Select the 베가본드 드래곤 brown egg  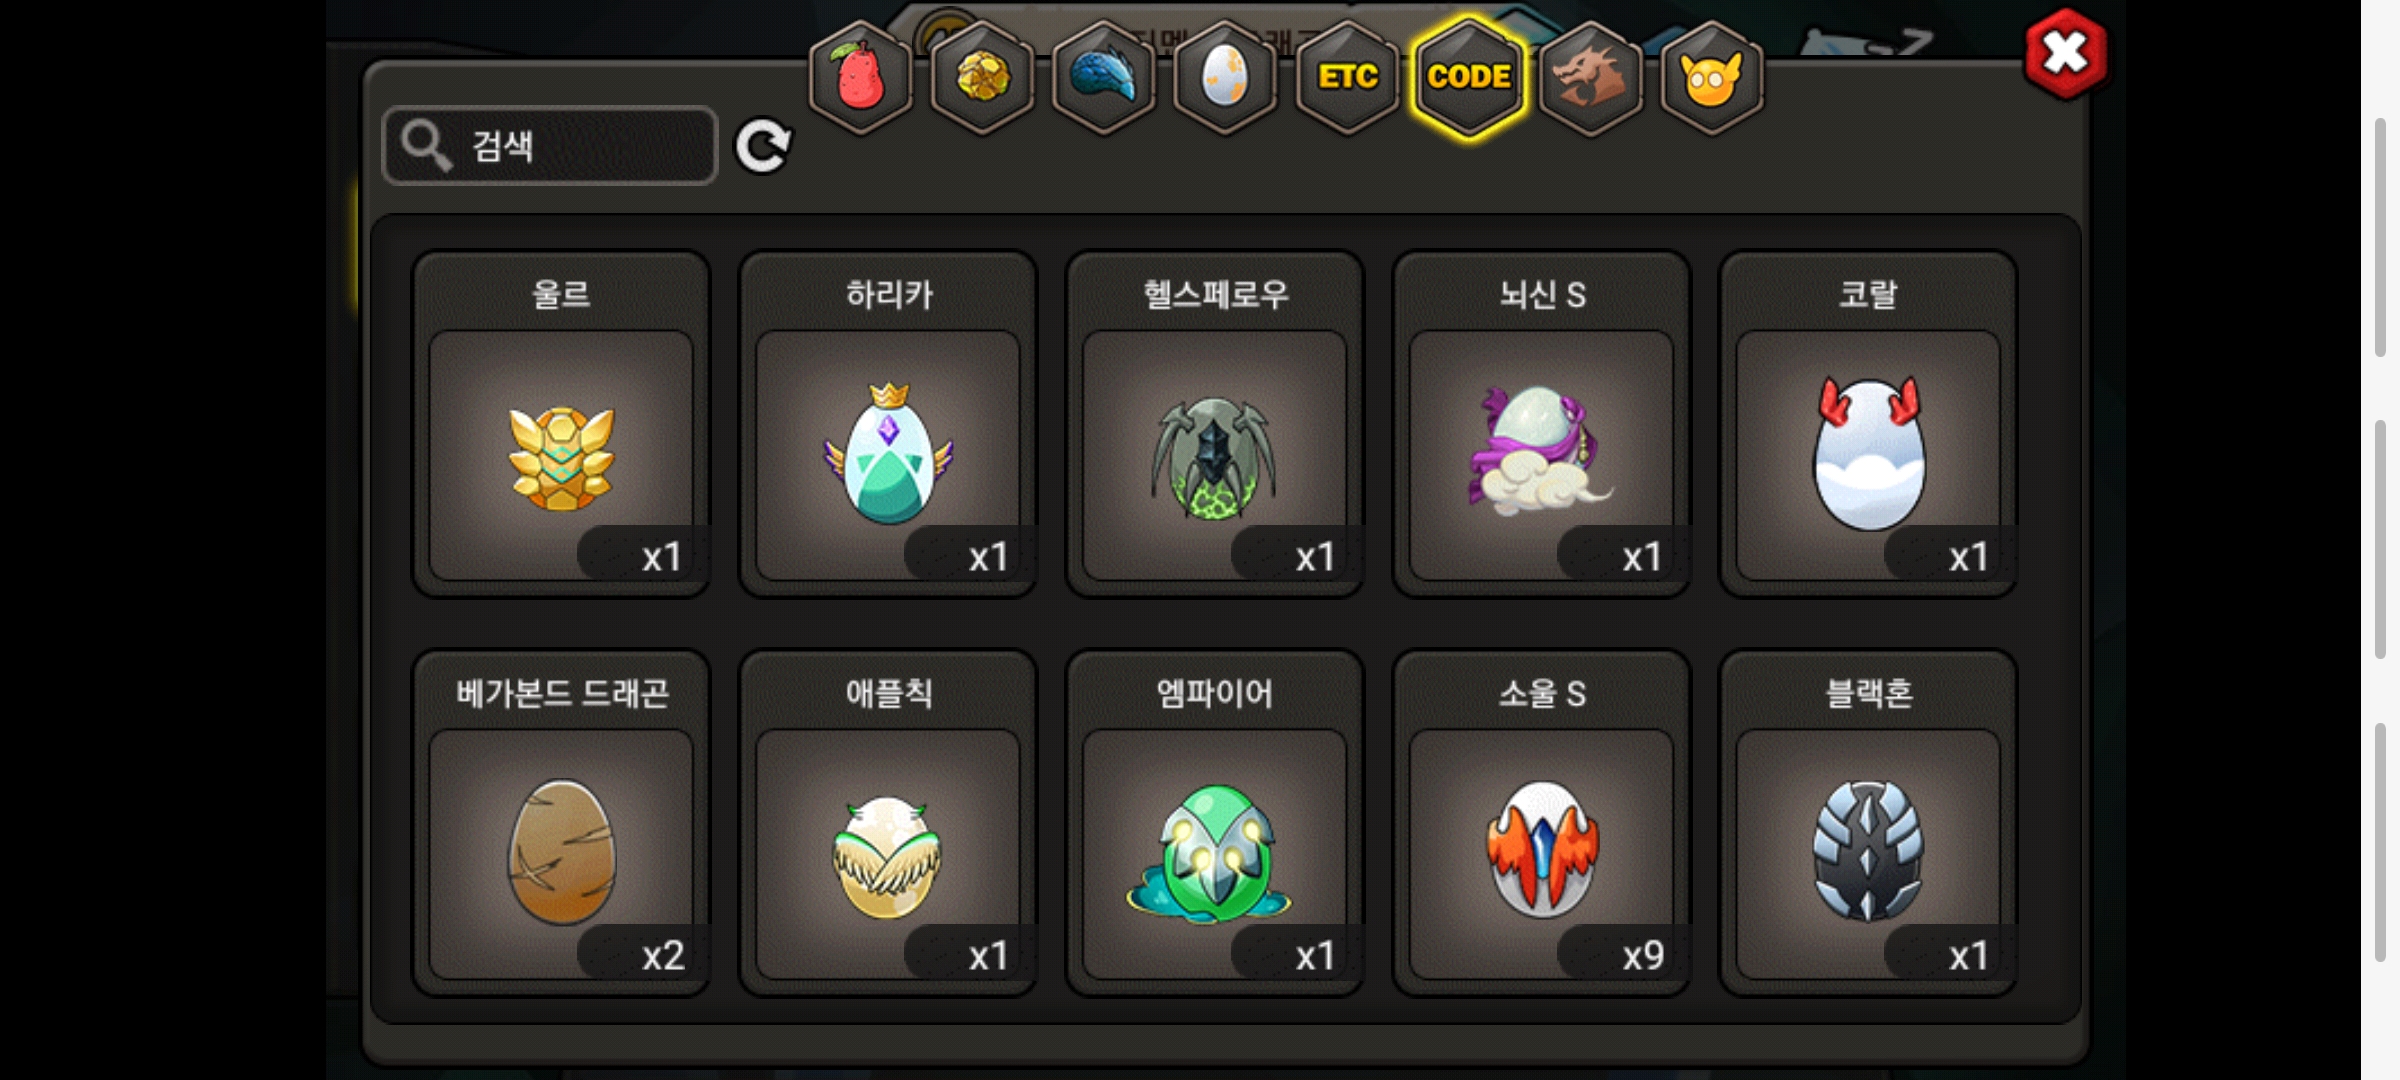click(561, 822)
